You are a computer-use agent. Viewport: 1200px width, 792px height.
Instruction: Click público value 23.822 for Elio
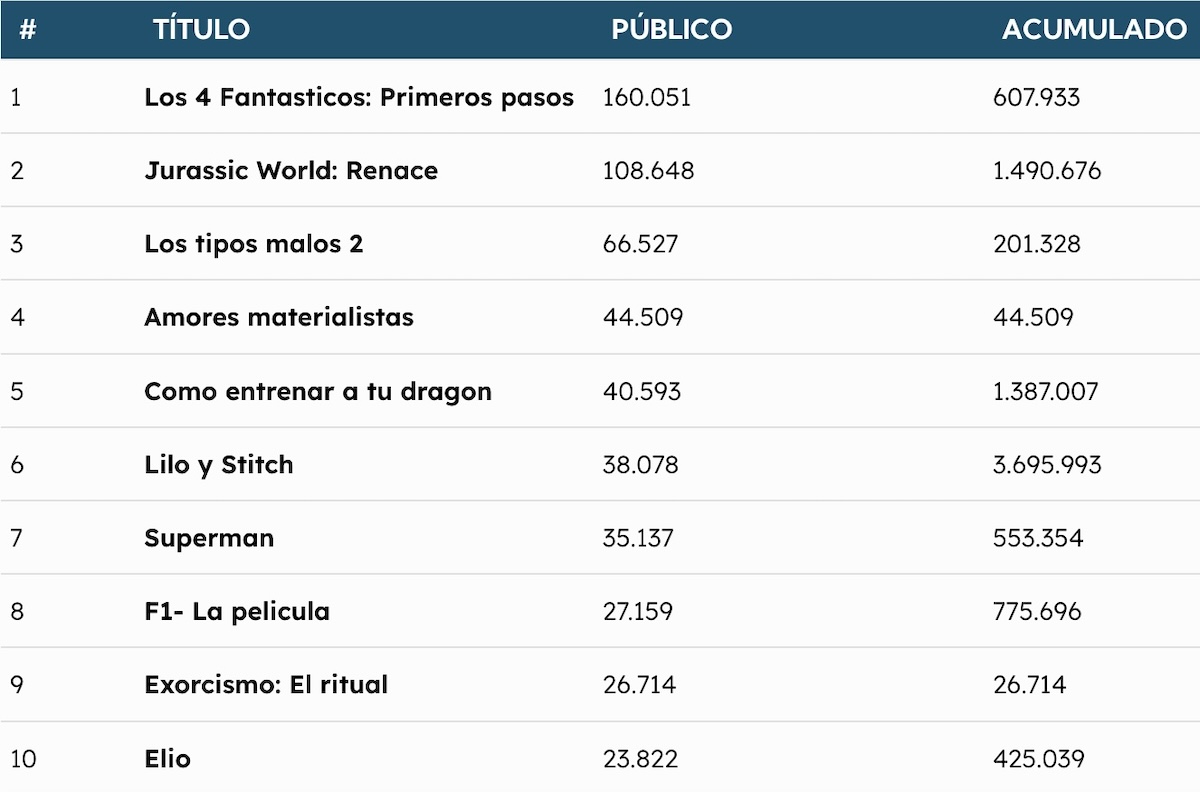640,759
